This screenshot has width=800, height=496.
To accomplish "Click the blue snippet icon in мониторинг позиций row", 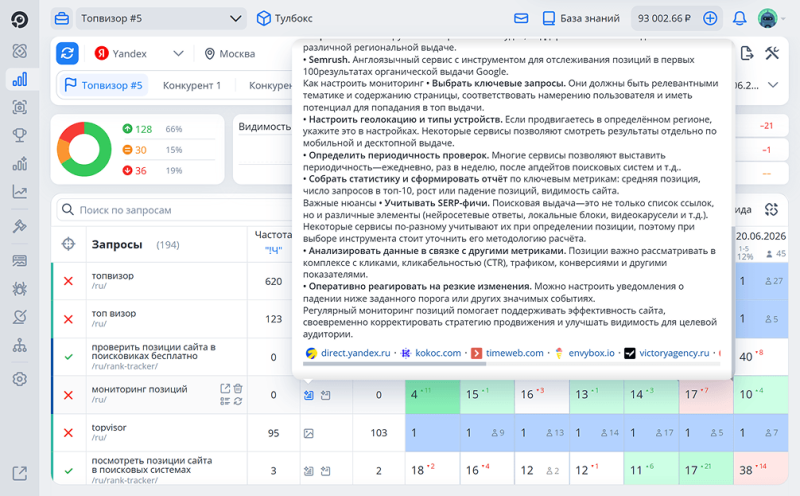I will point(309,395).
